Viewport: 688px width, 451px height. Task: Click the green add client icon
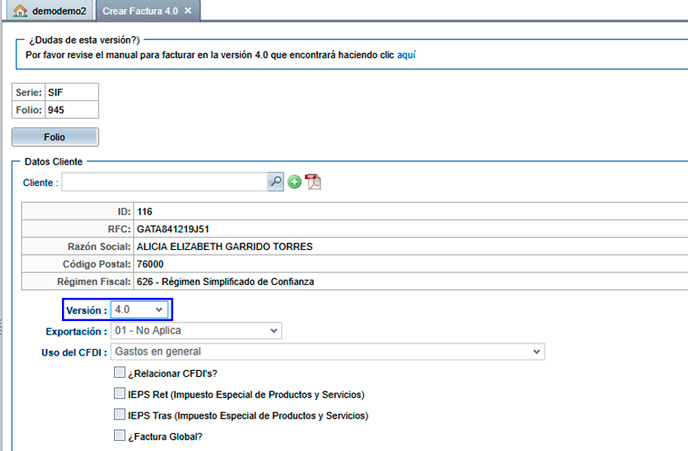pos(295,182)
